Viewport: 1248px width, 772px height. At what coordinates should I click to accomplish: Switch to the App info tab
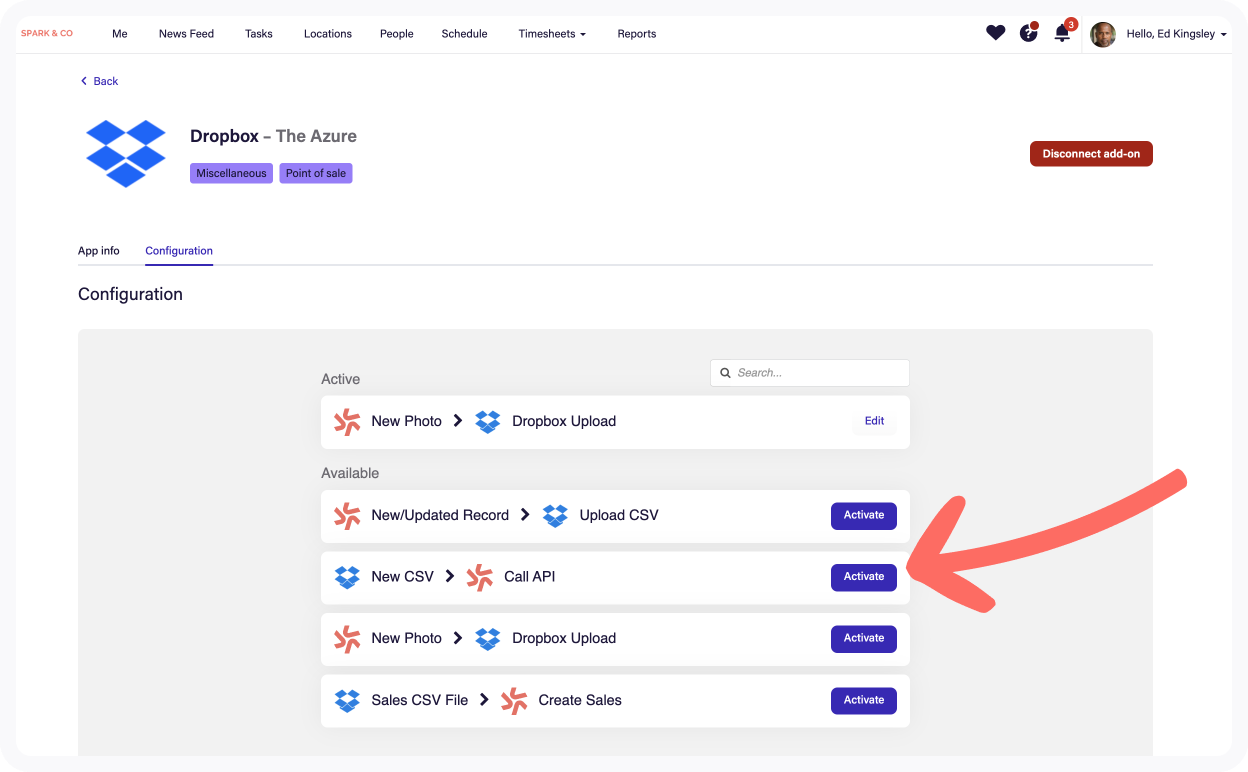(99, 251)
